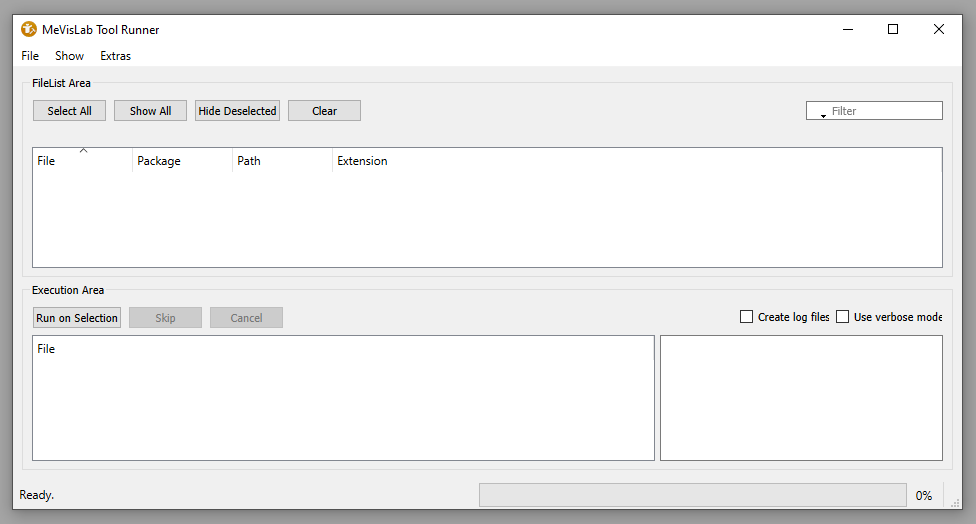Screen dimensions: 976x524
Task: Click the MeVisLab logo in title bar
Action: click(x=29, y=29)
